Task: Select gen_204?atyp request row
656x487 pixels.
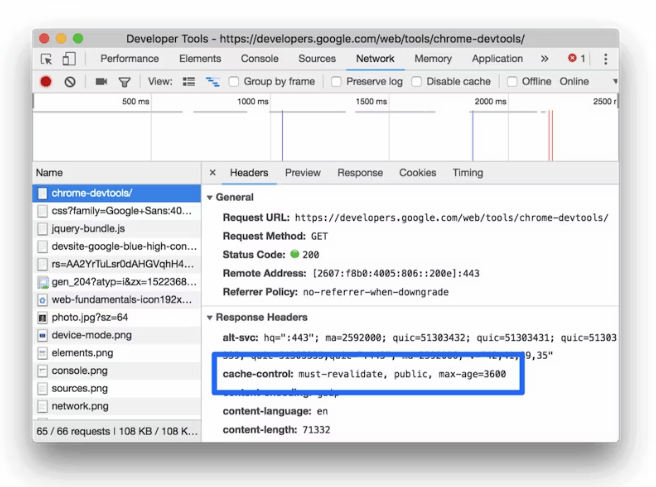Action: [117, 282]
